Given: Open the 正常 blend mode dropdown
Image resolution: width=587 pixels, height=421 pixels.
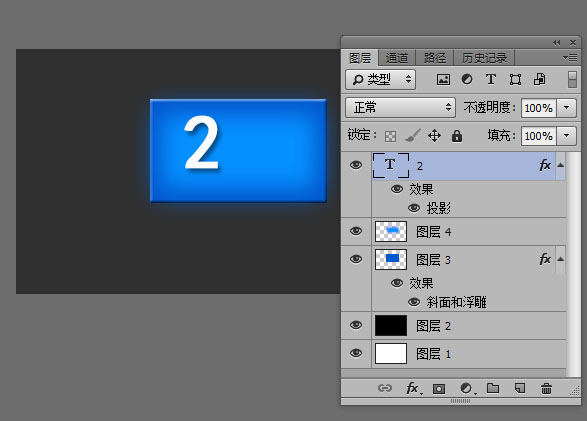Looking at the screenshot, I should (400, 108).
